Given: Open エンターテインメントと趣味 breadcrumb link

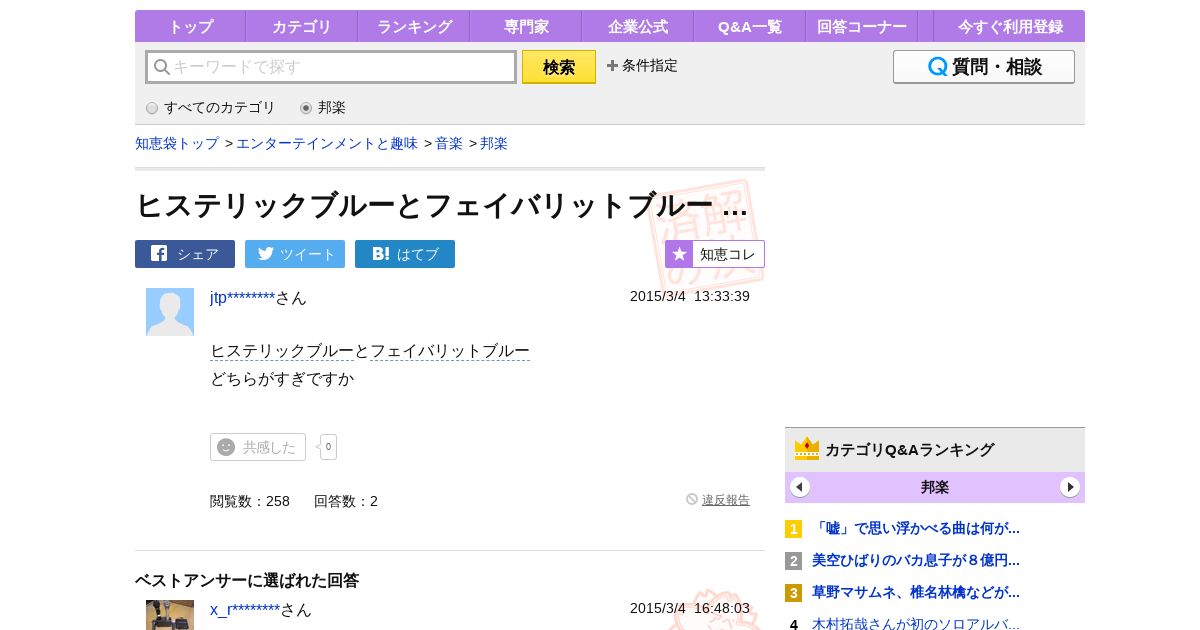Looking at the screenshot, I should pyautogui.click(x=327, y=143).
